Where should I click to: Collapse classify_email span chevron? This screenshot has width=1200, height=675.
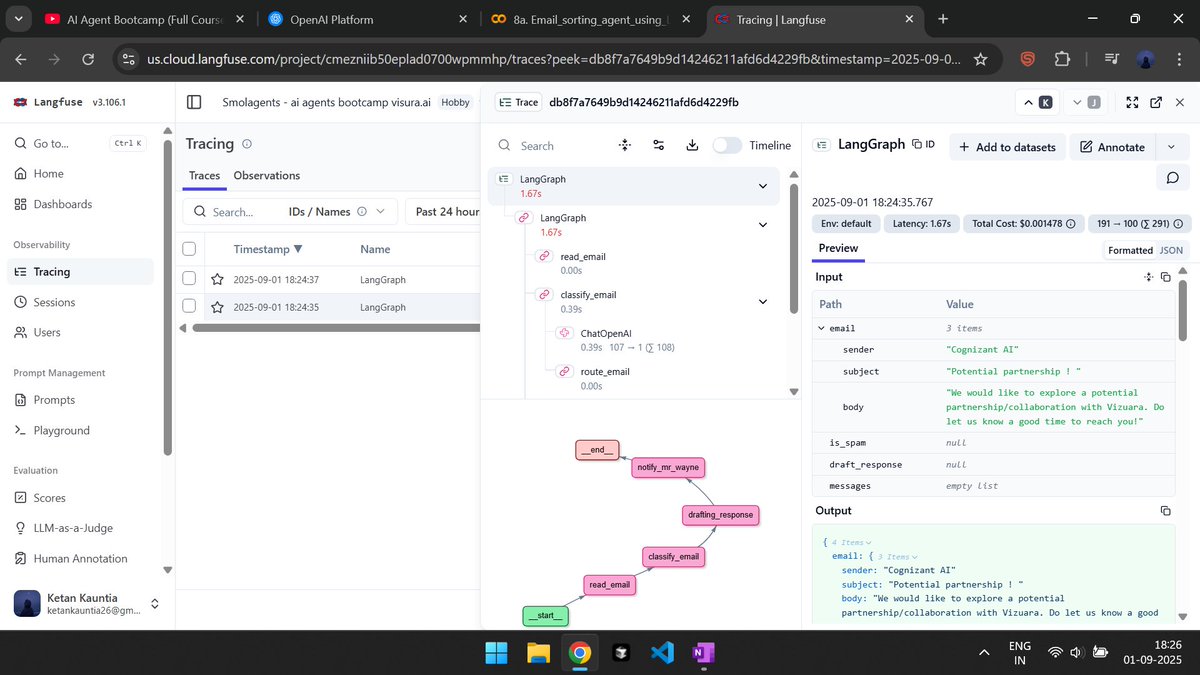(763, 301)
